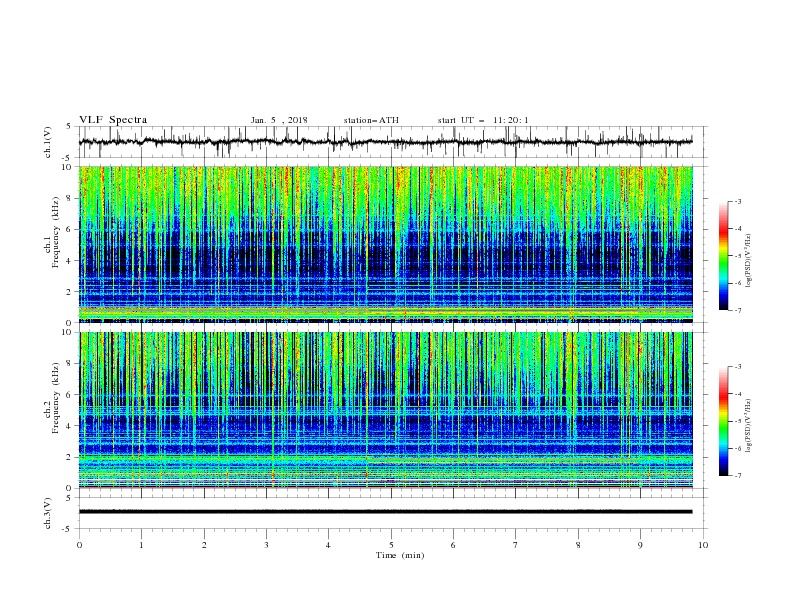
Task: Click the ch.1 "Frequency (kHz)" axis label
Action: (55, 233)
